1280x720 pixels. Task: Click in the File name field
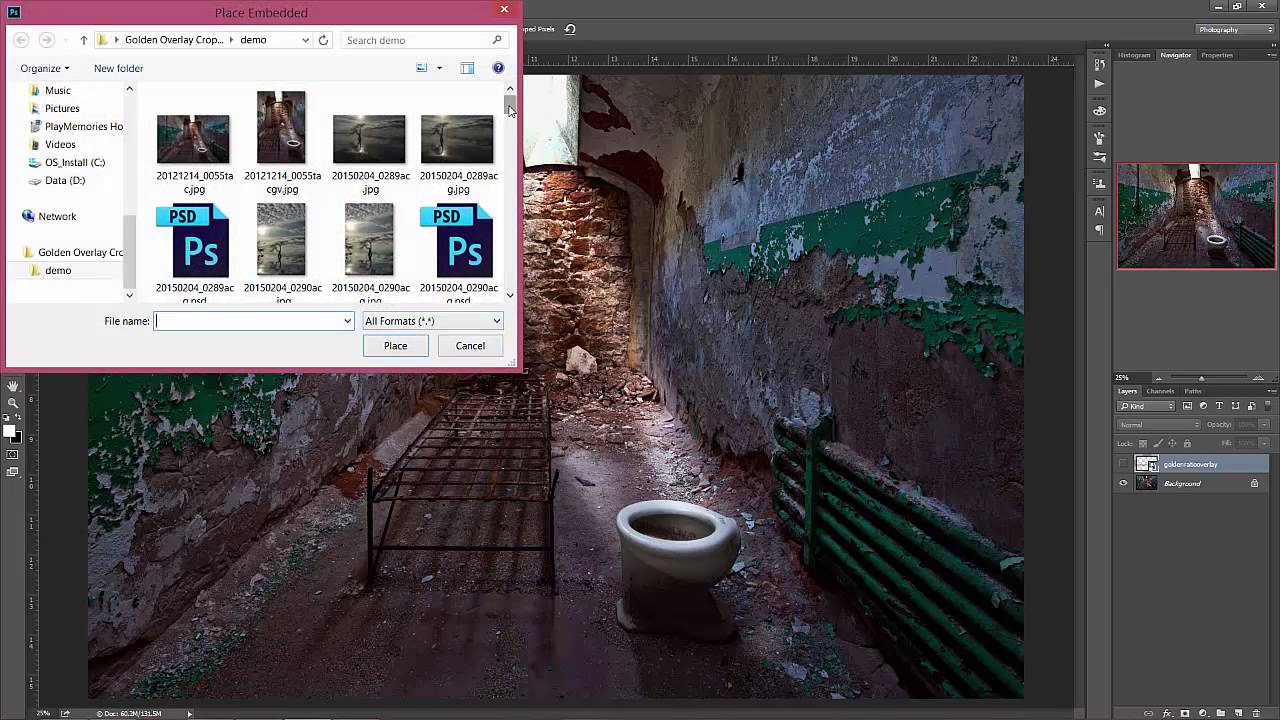(x=247, y=321)
